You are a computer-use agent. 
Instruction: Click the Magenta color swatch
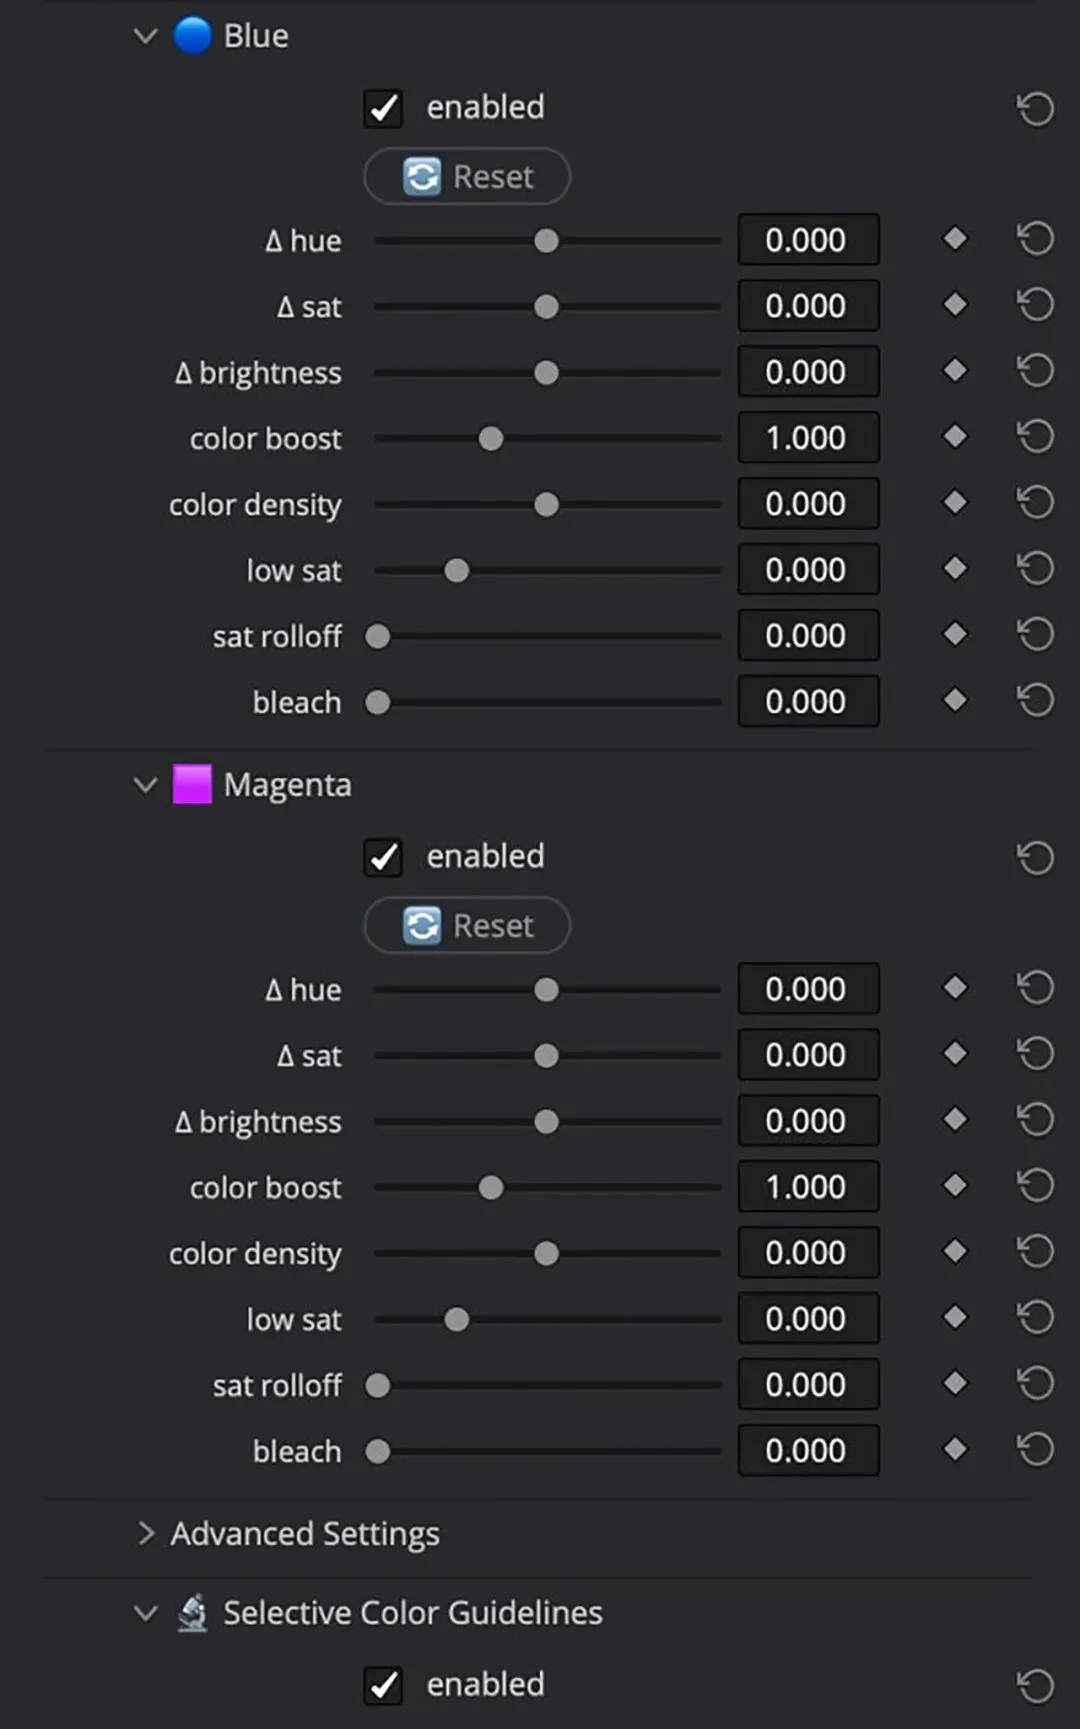[x=192, y=785]
